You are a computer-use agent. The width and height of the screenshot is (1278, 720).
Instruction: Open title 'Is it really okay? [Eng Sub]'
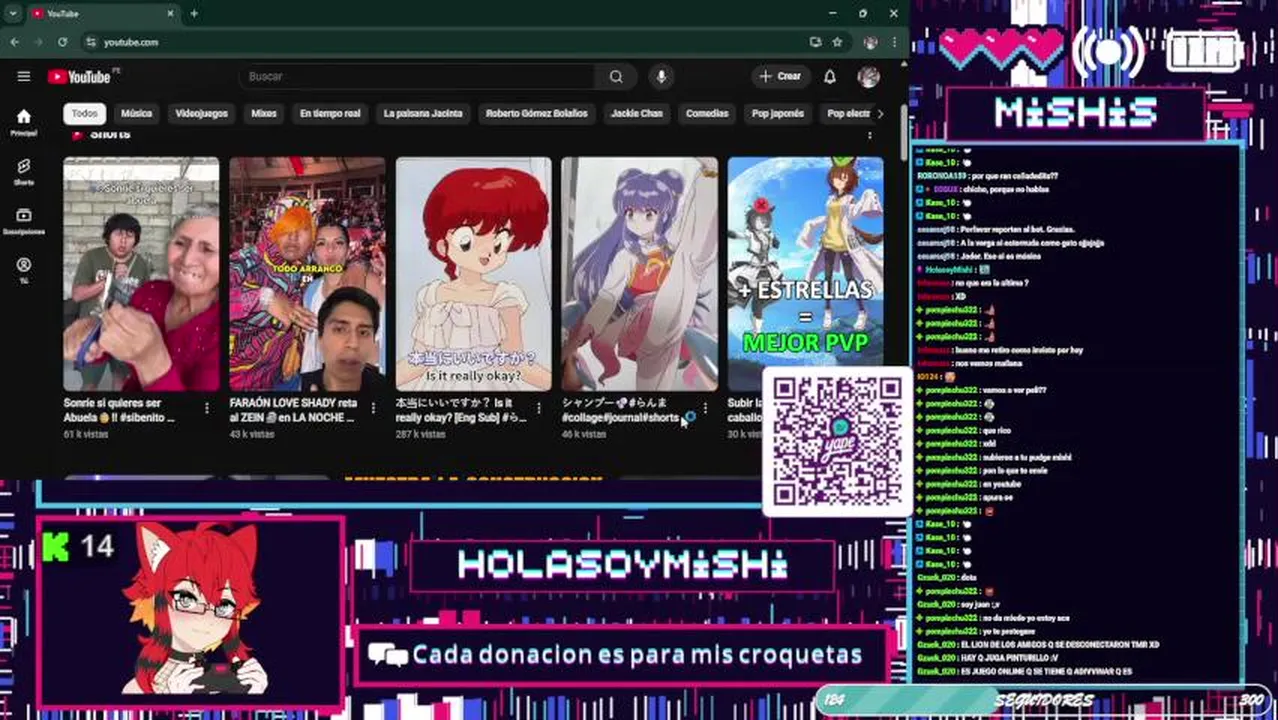click(x=461, y=410)
